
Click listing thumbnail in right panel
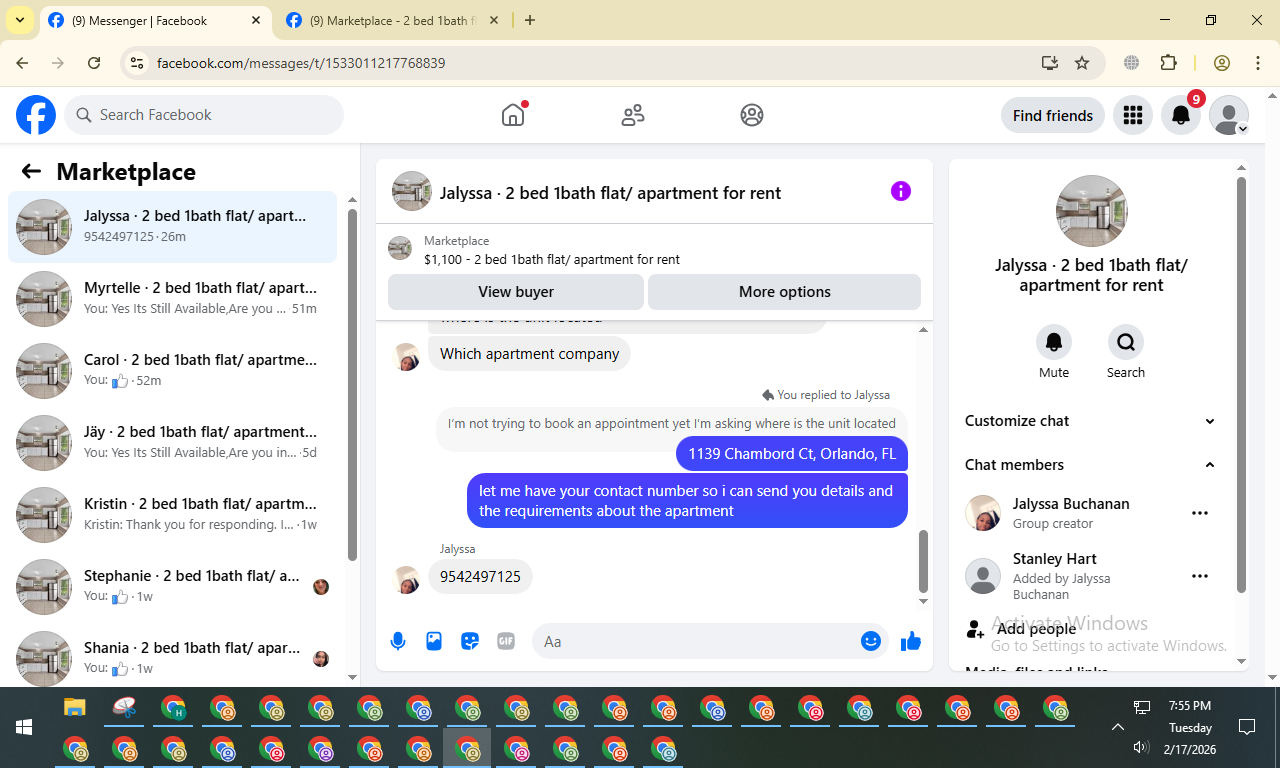coord(1092,211)
